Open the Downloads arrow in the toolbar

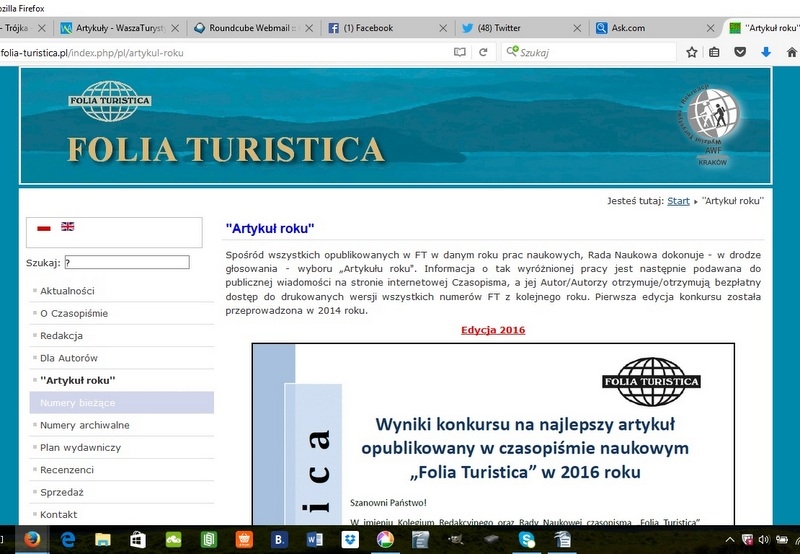[x=766, y=52]
